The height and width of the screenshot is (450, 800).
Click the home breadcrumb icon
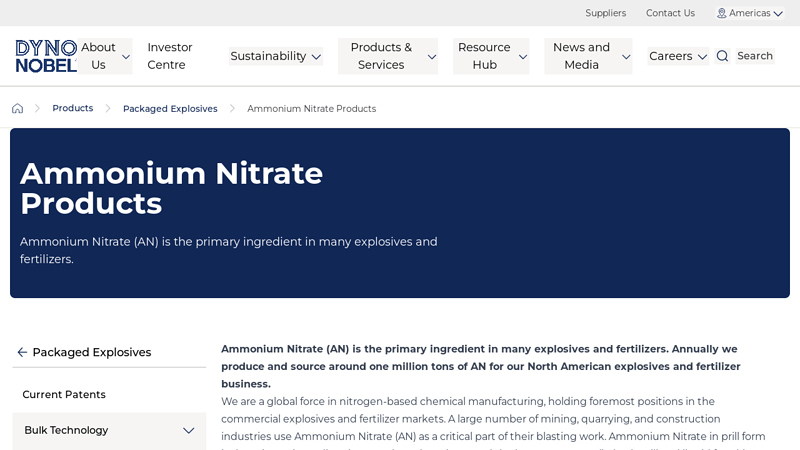click(x=17, y=108)
